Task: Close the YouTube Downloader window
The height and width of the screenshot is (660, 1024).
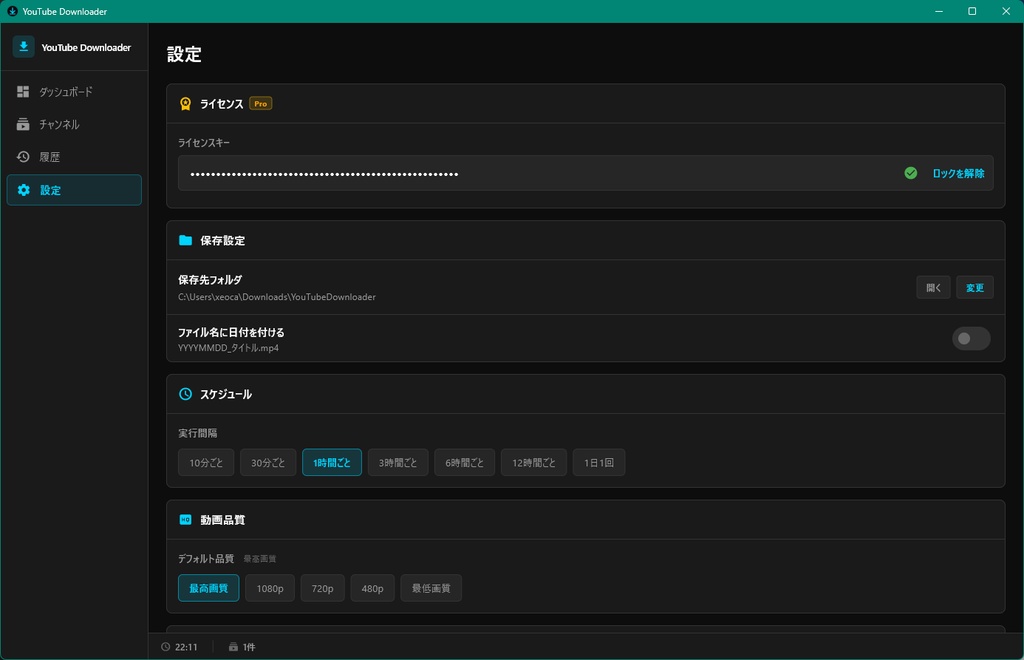Action: pyautogui.click(x=1006, y=11)
